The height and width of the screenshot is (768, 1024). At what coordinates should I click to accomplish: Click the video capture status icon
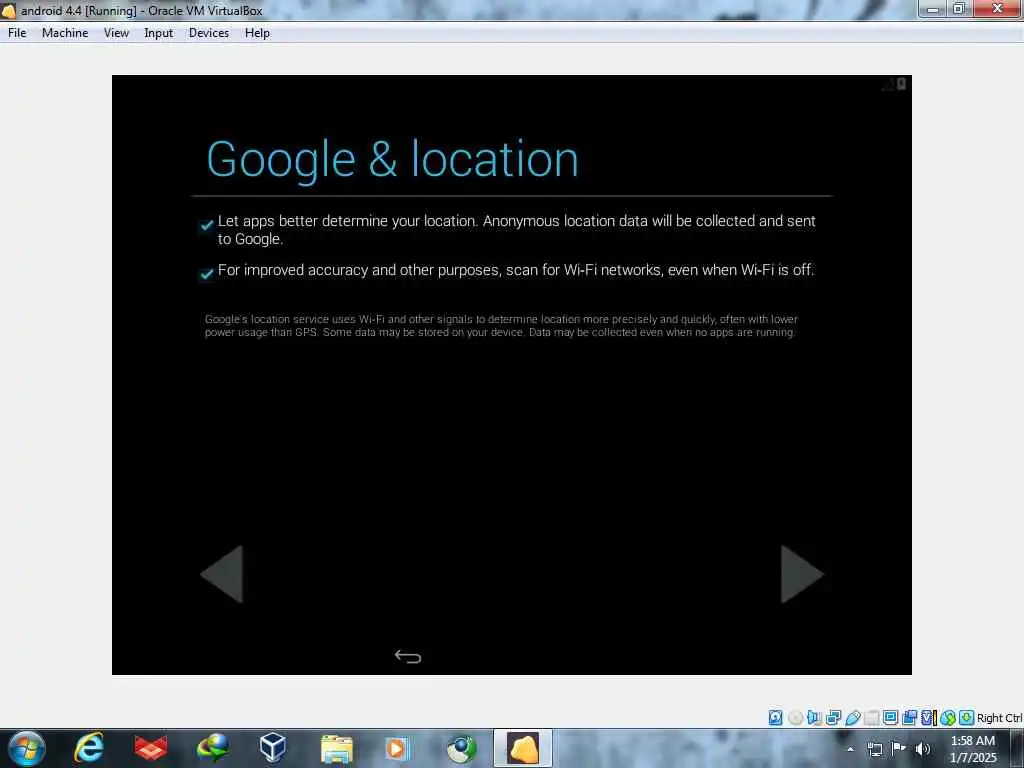coord(909,718)
